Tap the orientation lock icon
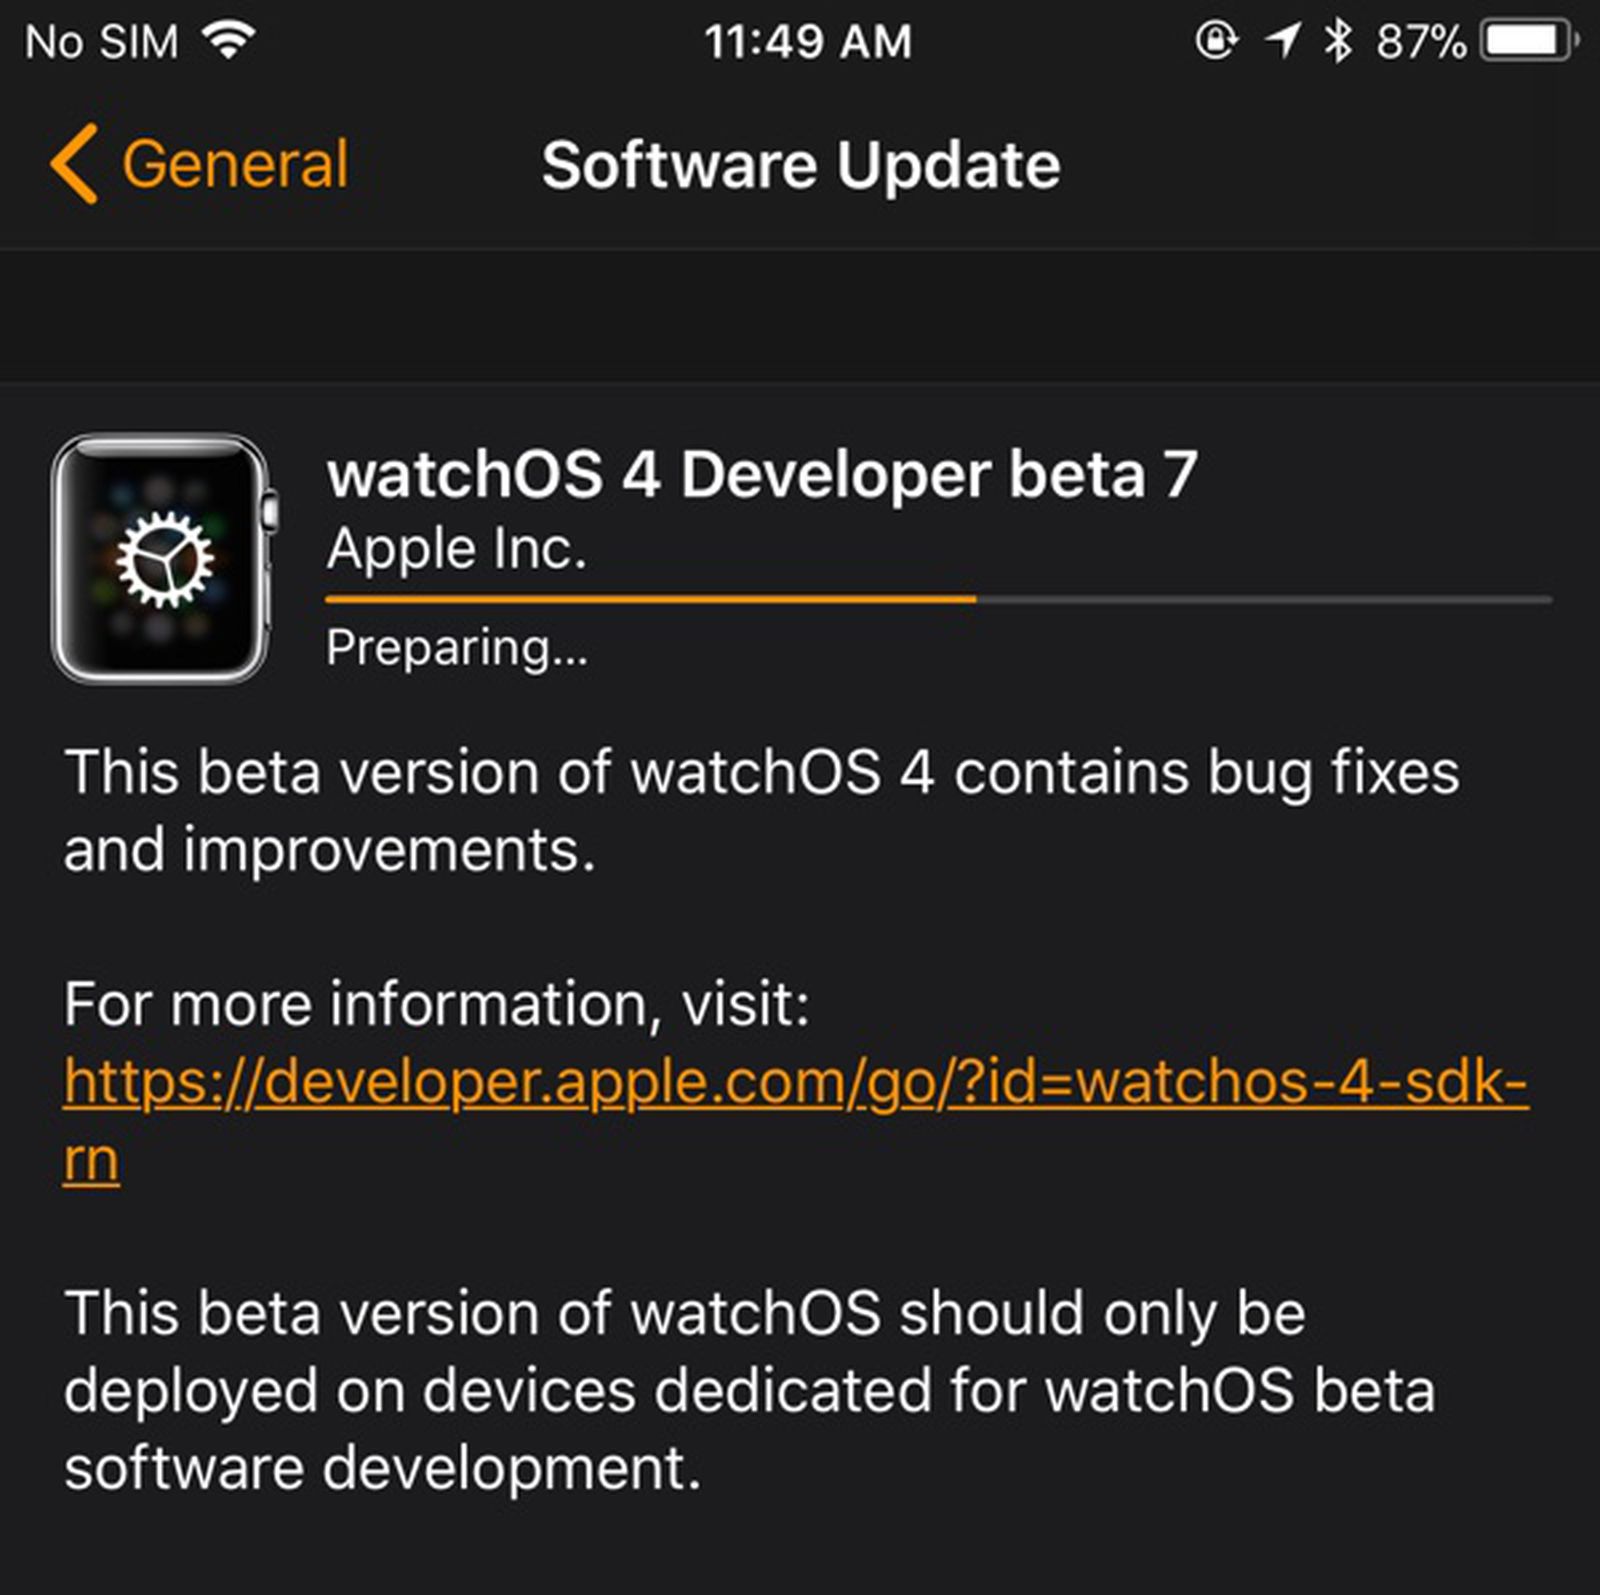This screenshot has height=1595, width=1600. click(1215, 38)
